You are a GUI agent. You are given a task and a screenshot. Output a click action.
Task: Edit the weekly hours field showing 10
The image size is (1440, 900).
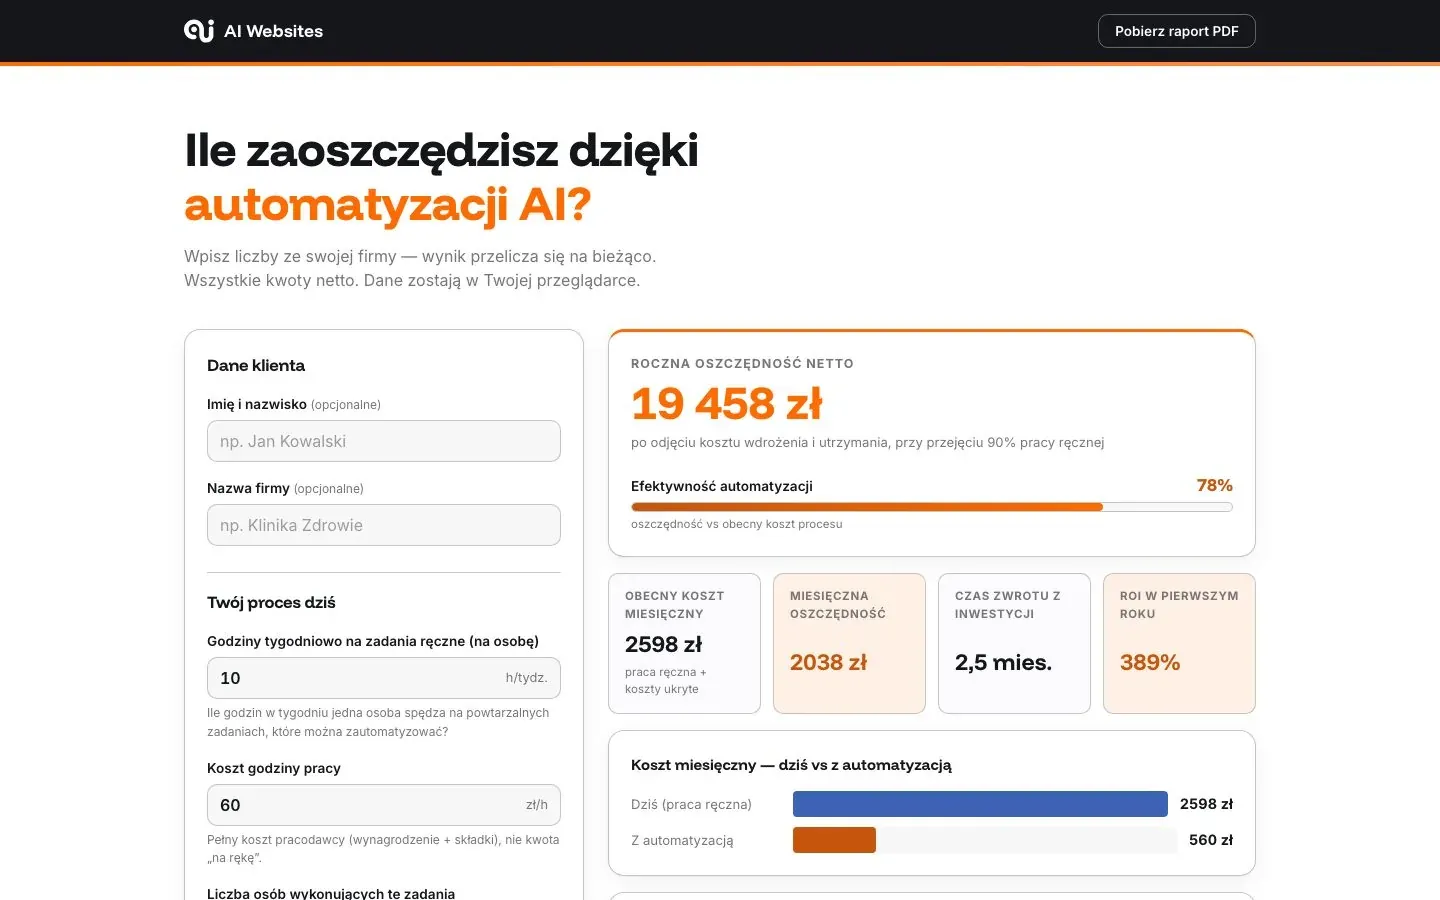(x=384, y=678)
